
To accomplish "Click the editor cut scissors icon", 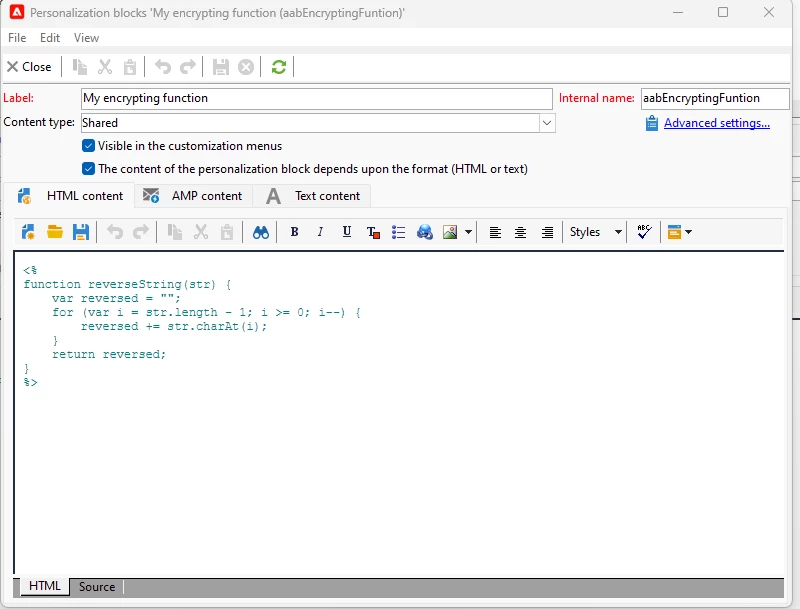I will coord(201,232).
